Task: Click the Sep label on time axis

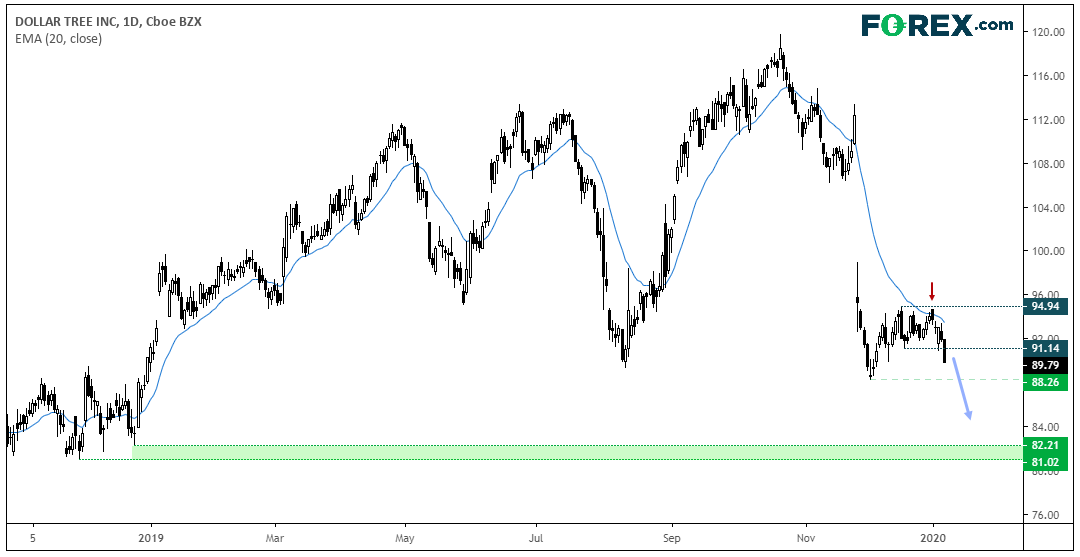Action: point(670,540)
